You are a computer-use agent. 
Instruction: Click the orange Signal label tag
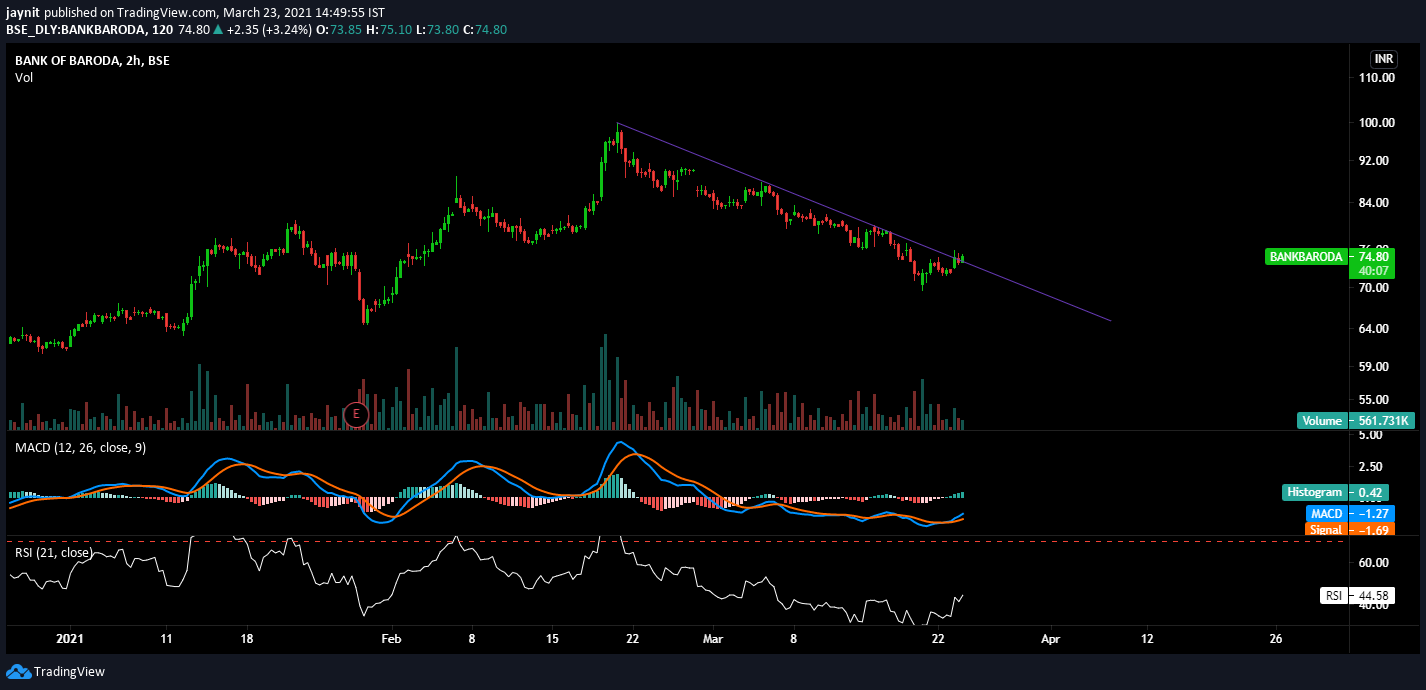click(1326, 530)
